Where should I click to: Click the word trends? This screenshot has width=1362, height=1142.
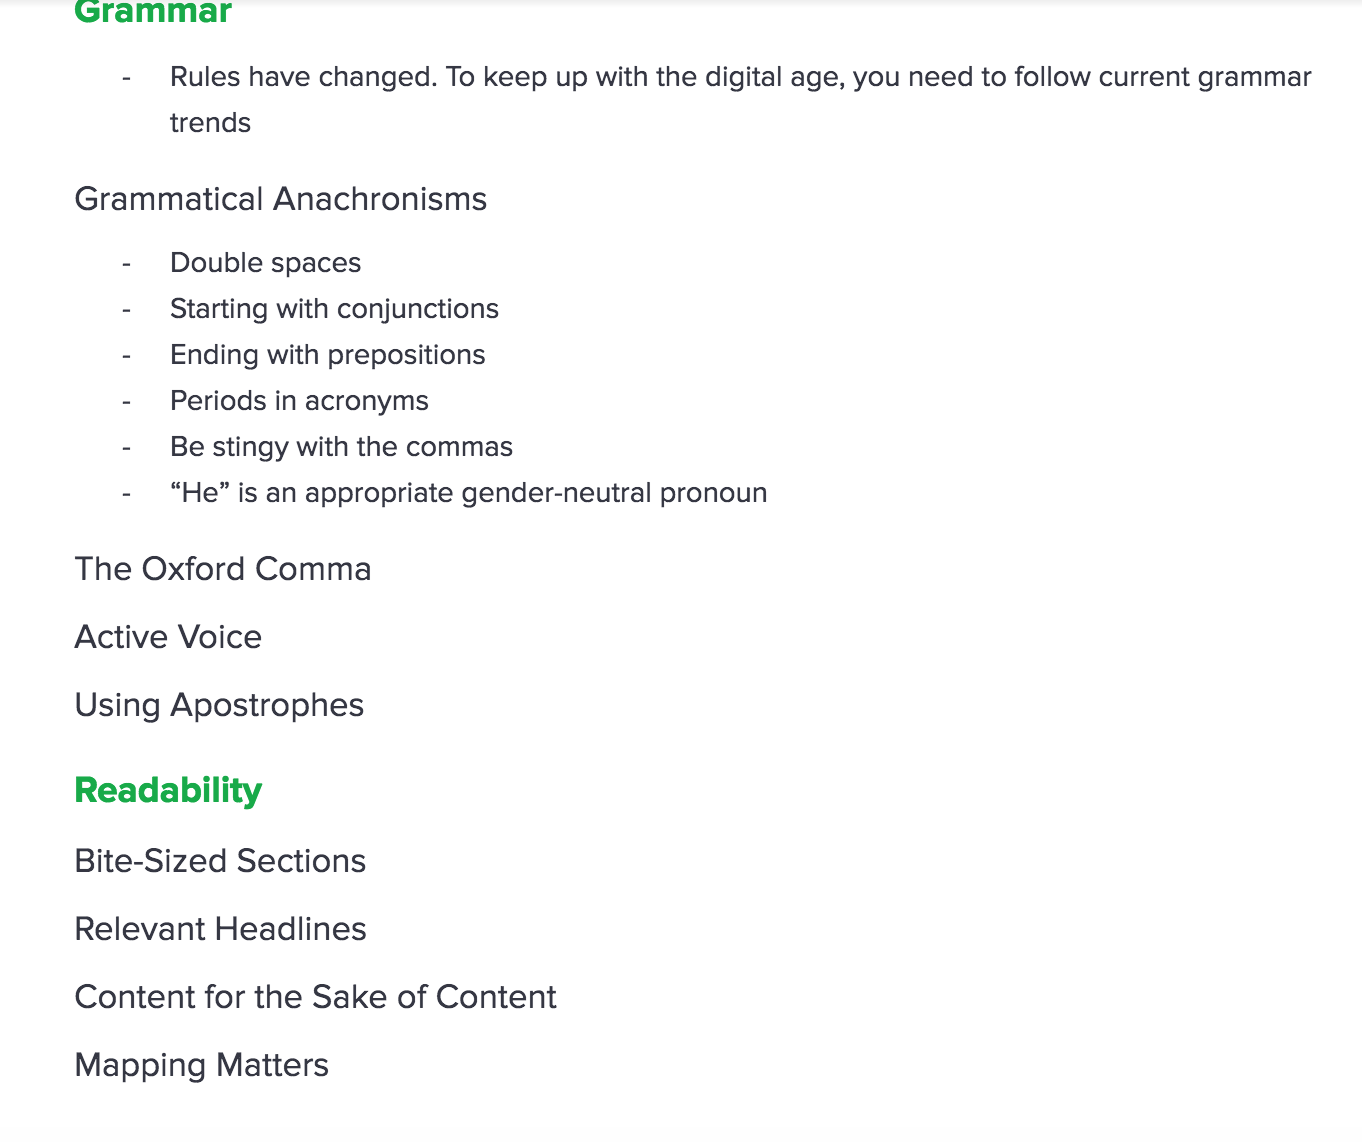(210, 123)
